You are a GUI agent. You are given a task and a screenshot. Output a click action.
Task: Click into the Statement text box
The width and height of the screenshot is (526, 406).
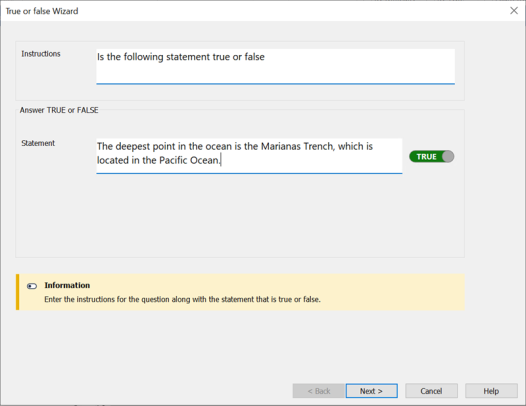249,156
